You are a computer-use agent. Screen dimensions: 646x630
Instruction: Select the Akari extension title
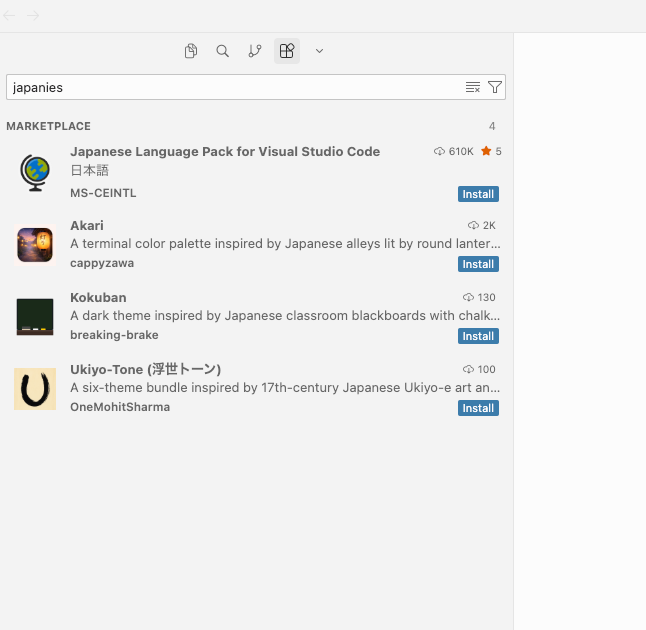(87, 225)
